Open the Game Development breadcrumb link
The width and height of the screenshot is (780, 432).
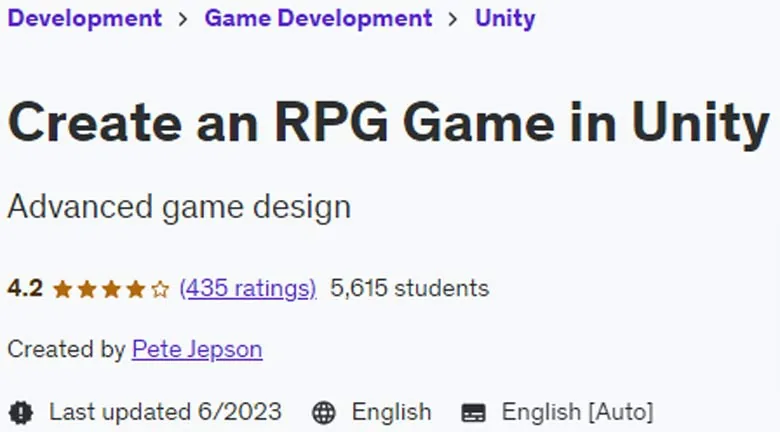318,18
